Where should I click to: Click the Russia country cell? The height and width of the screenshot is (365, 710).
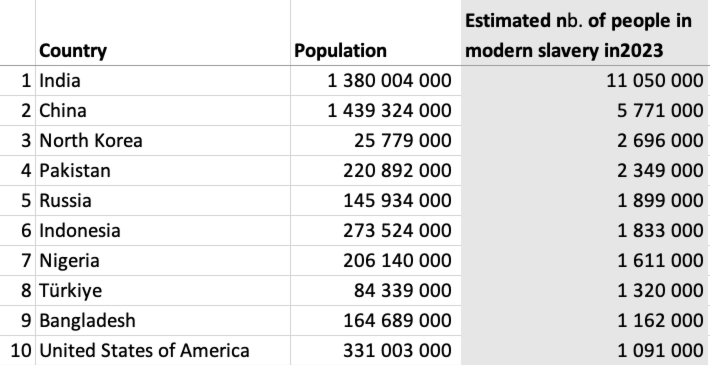coord(163,200)
